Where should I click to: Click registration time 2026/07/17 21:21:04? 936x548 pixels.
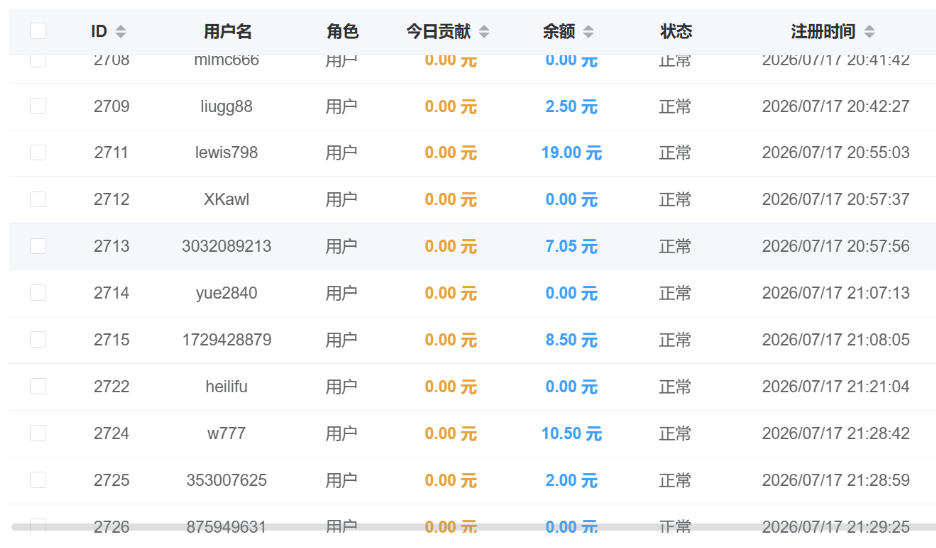click(836, 386)
